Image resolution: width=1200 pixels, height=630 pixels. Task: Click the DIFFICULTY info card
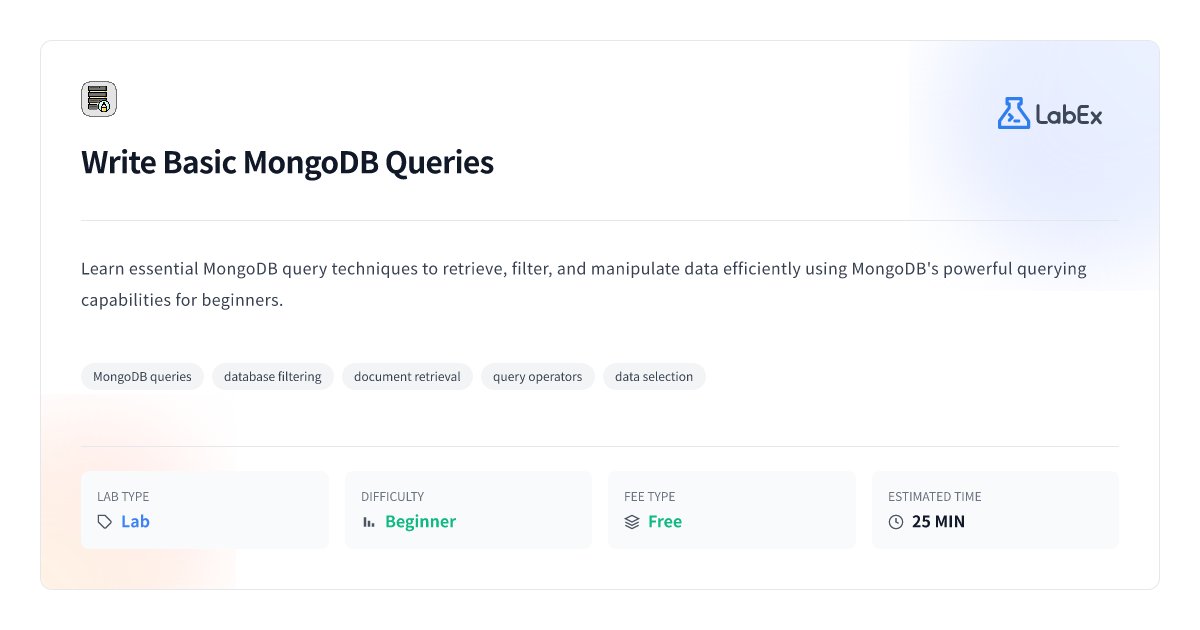pos(468,509)
